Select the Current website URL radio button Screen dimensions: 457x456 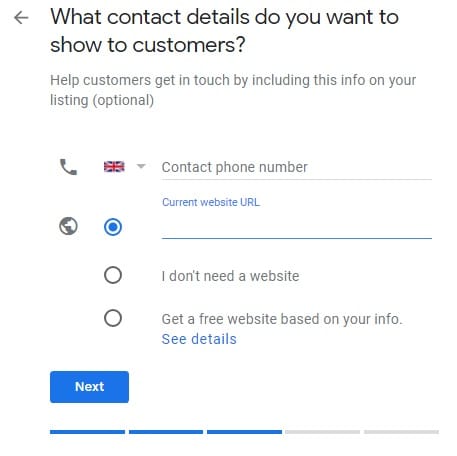[x=113, y=227]
